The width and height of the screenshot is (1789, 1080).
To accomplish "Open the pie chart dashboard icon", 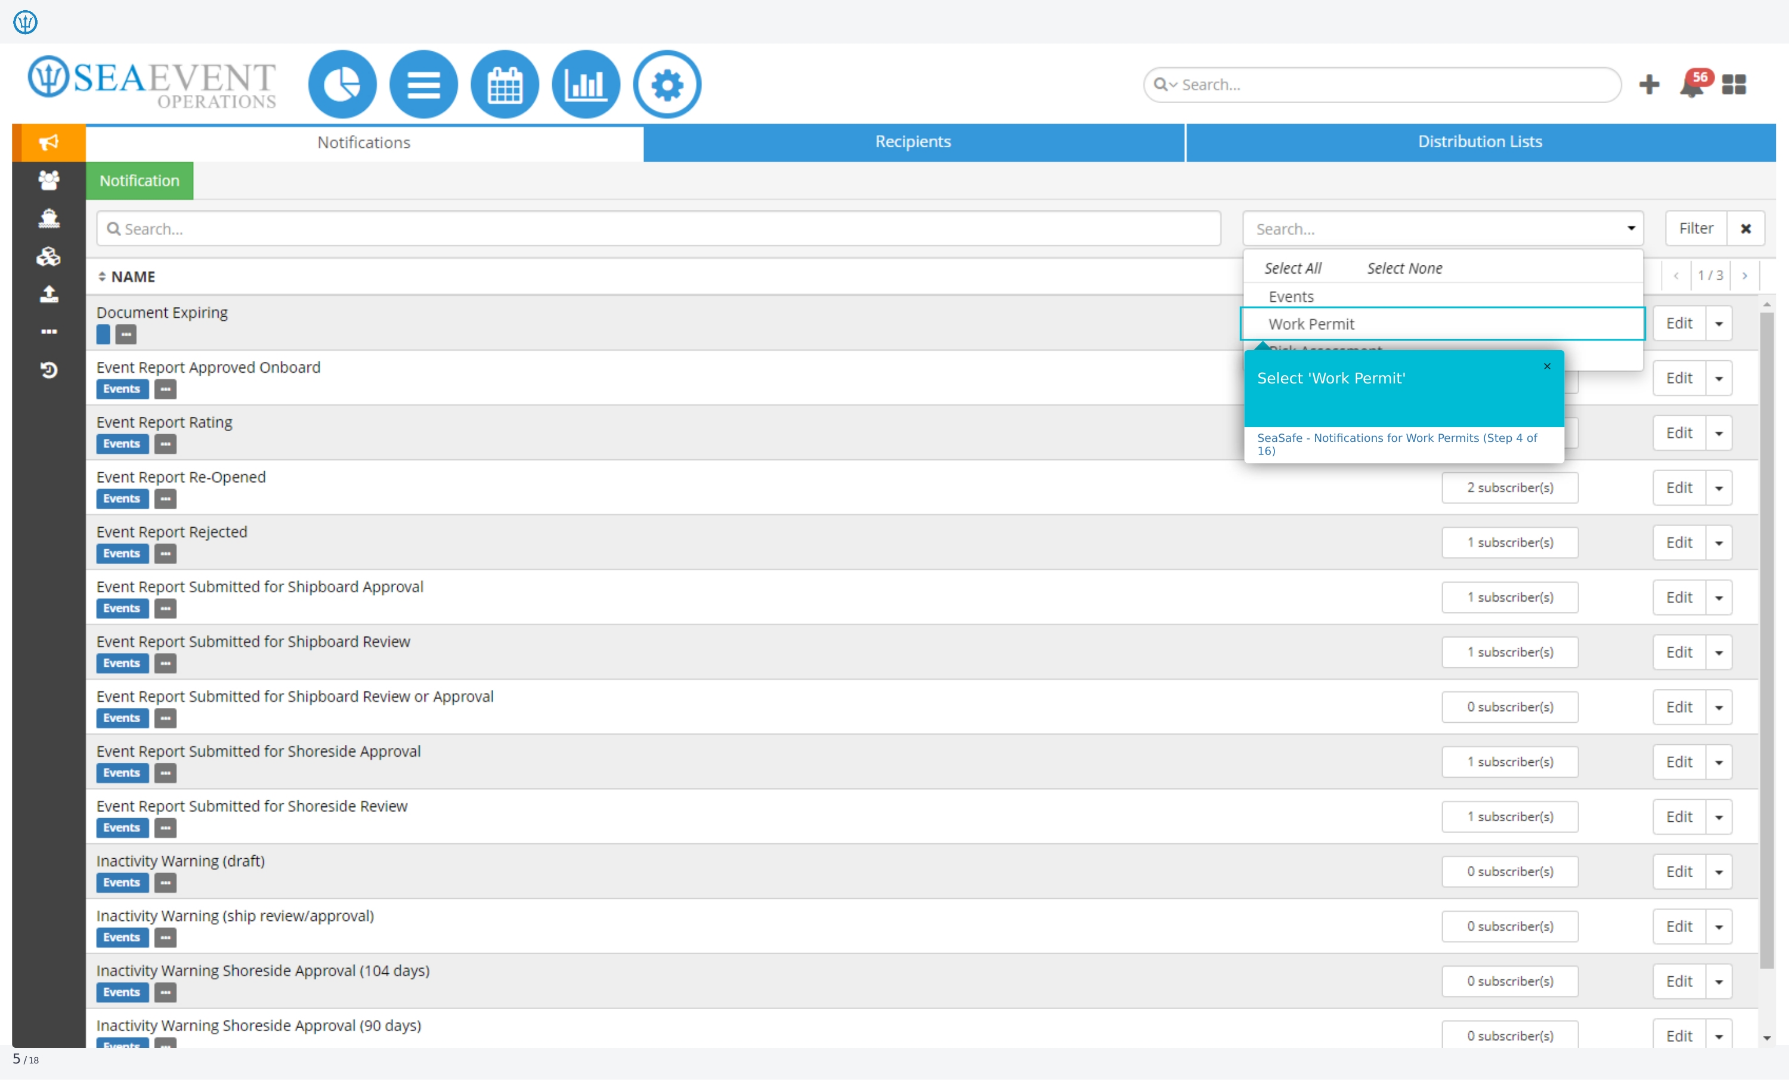I will (x=342, y=85).
